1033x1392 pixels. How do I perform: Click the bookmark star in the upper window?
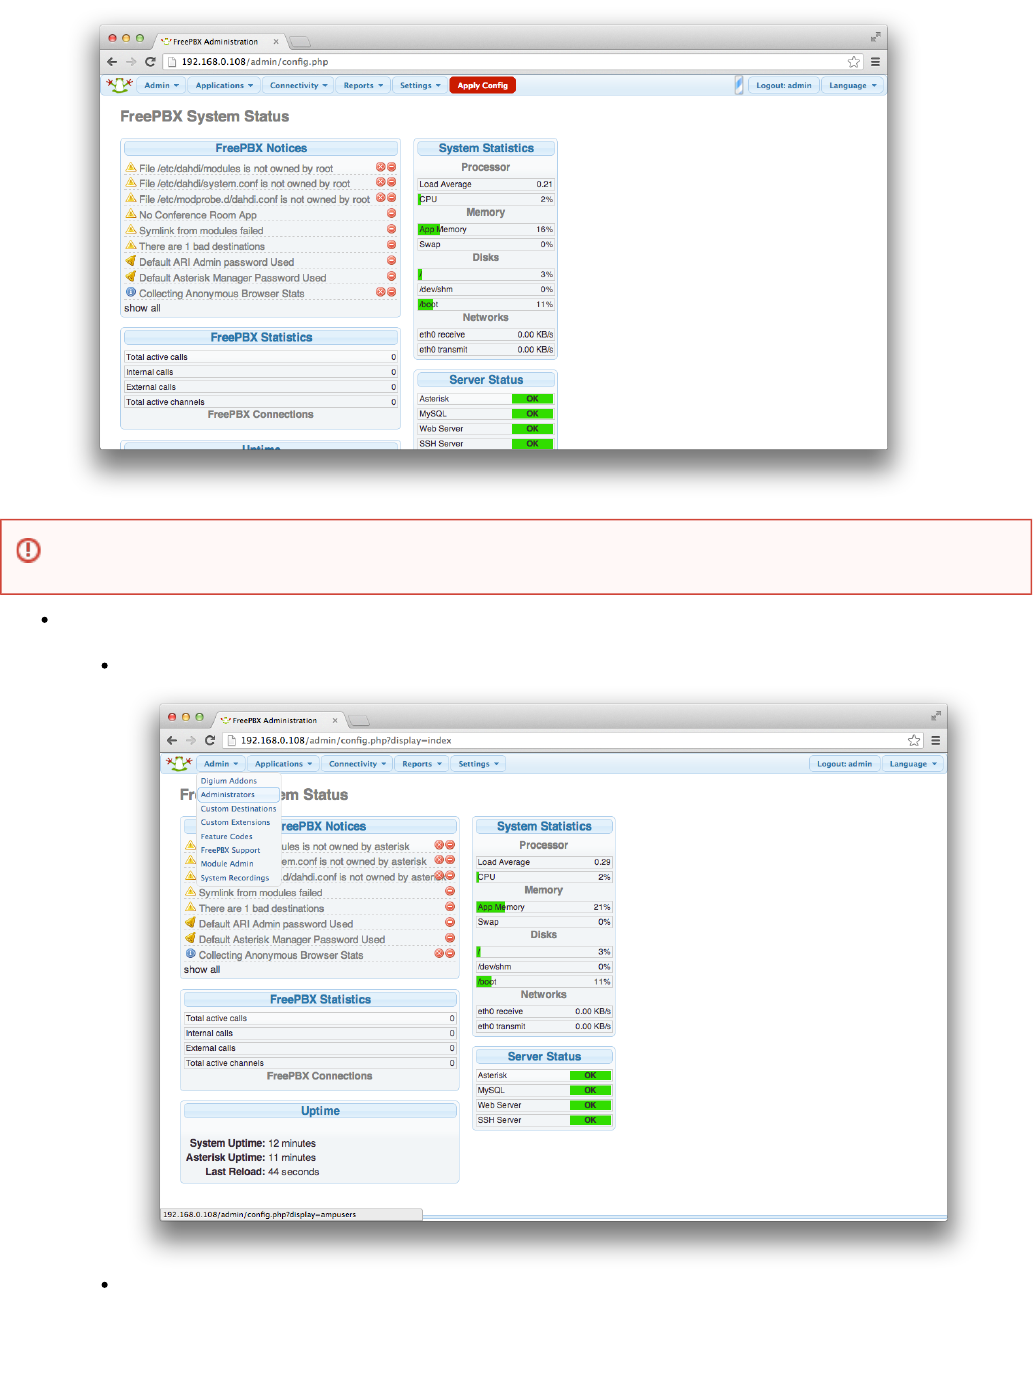click(853, 62)
